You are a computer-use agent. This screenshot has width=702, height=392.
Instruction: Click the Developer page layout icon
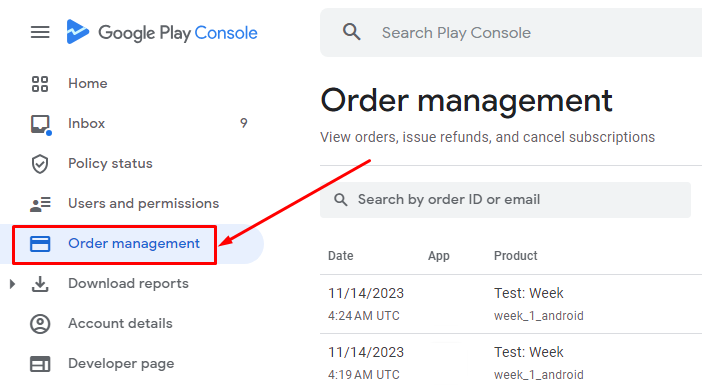pyautogui.click(x=40, y=364)
